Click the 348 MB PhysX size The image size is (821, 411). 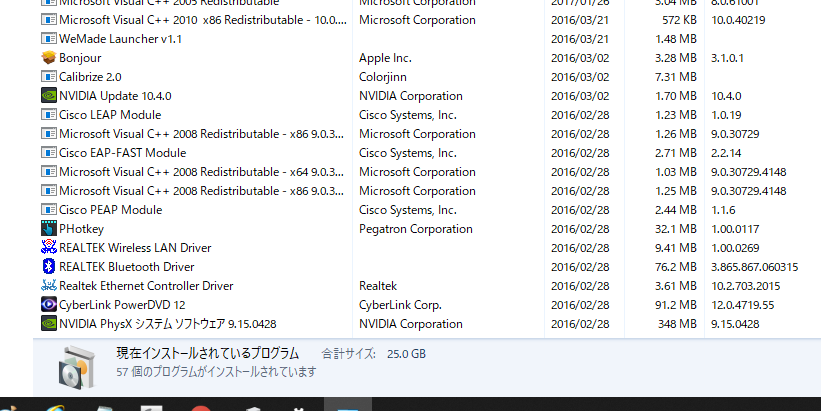coord(678,324)
